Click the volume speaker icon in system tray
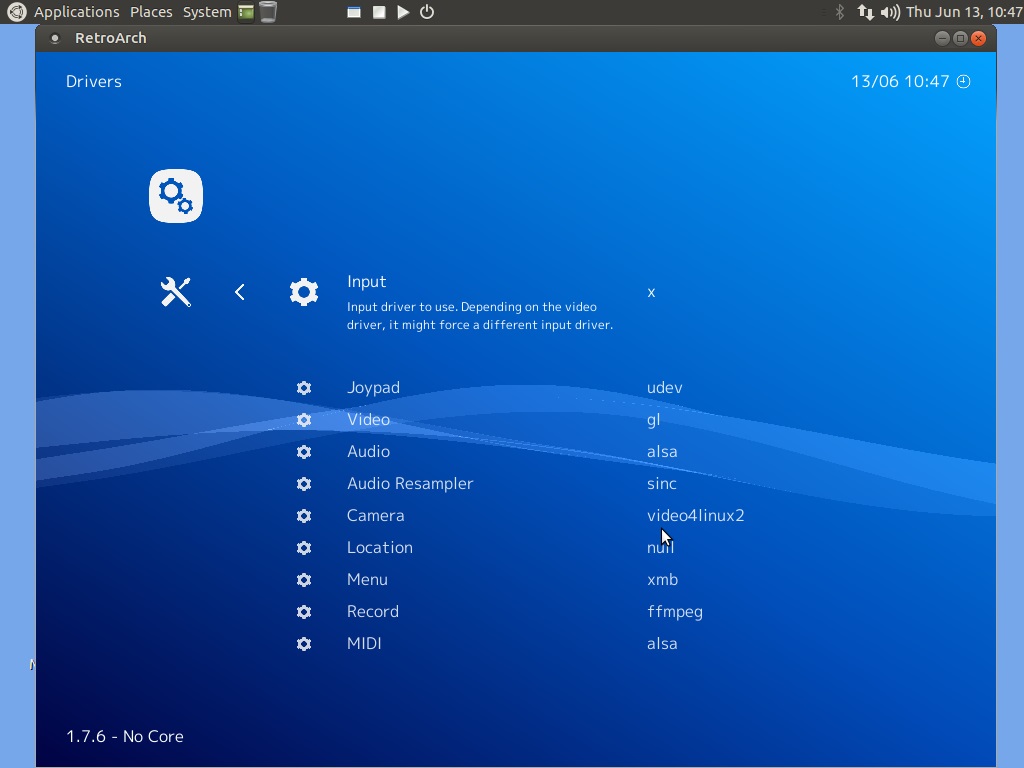Screen dimensions: 1024x768 coord(889,12)
